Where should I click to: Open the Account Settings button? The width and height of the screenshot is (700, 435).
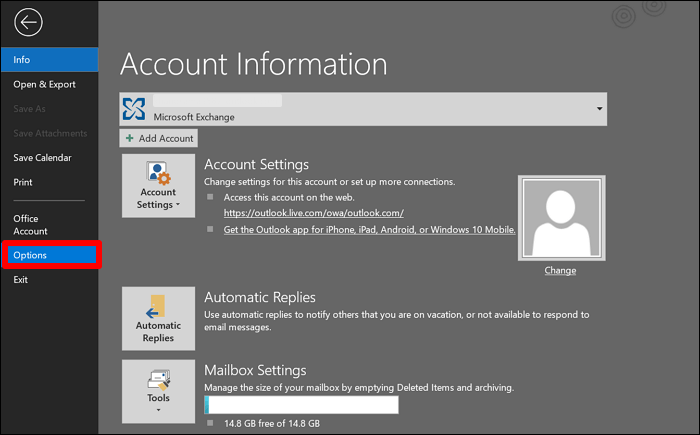158,186
